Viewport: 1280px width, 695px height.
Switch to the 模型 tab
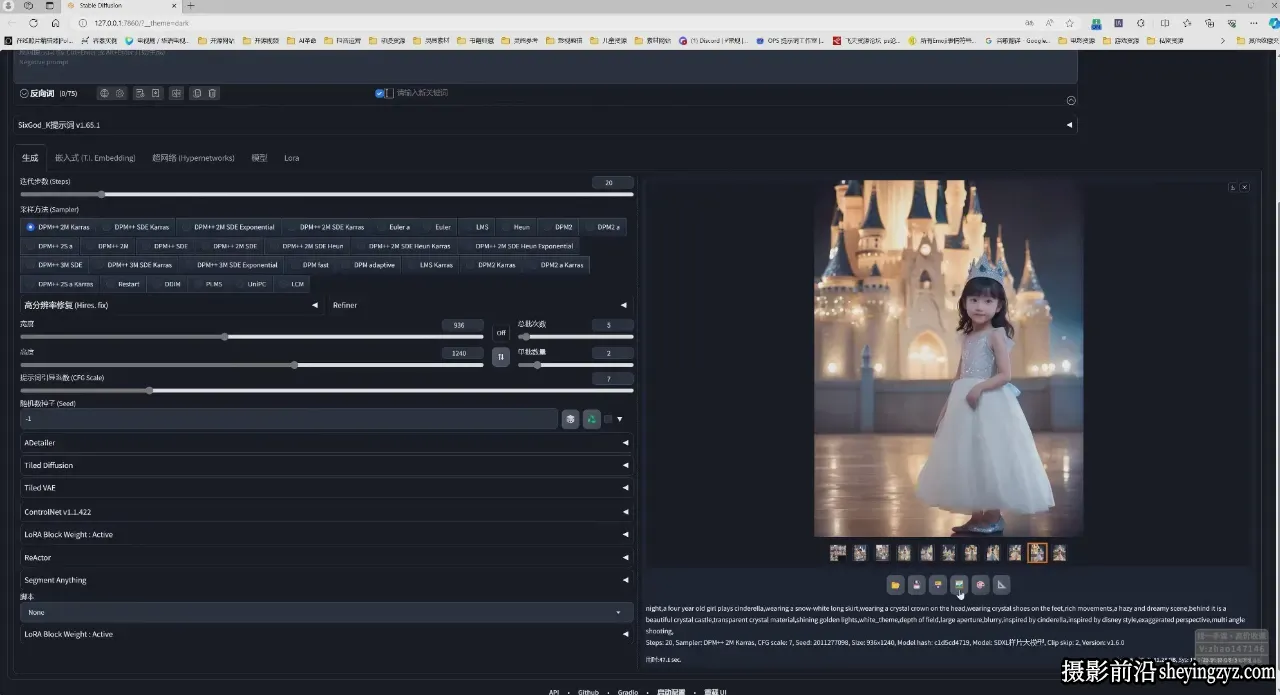coord(259,158)
